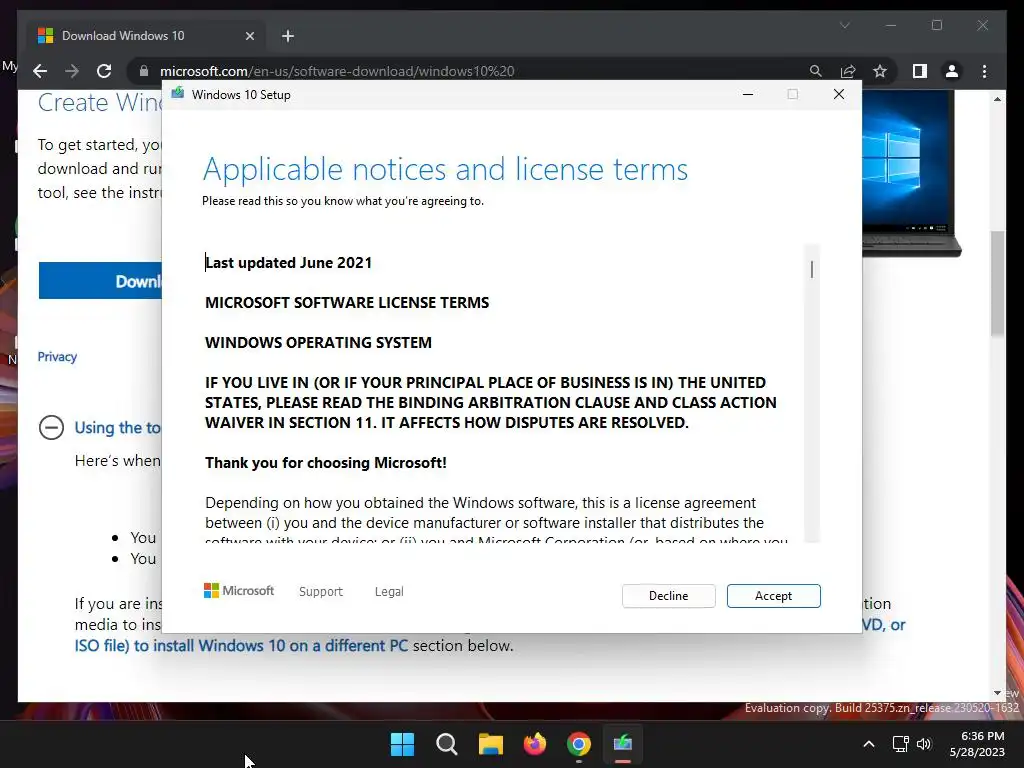Collapse the 'Using the tool' section

pyautogui.click(x=52, y=428)
